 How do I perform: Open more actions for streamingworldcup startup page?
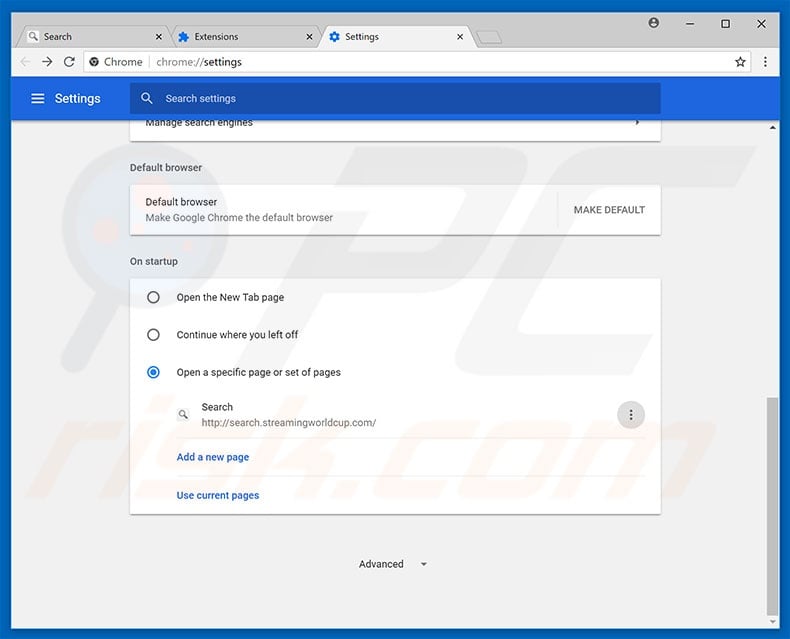click(631, 415)
